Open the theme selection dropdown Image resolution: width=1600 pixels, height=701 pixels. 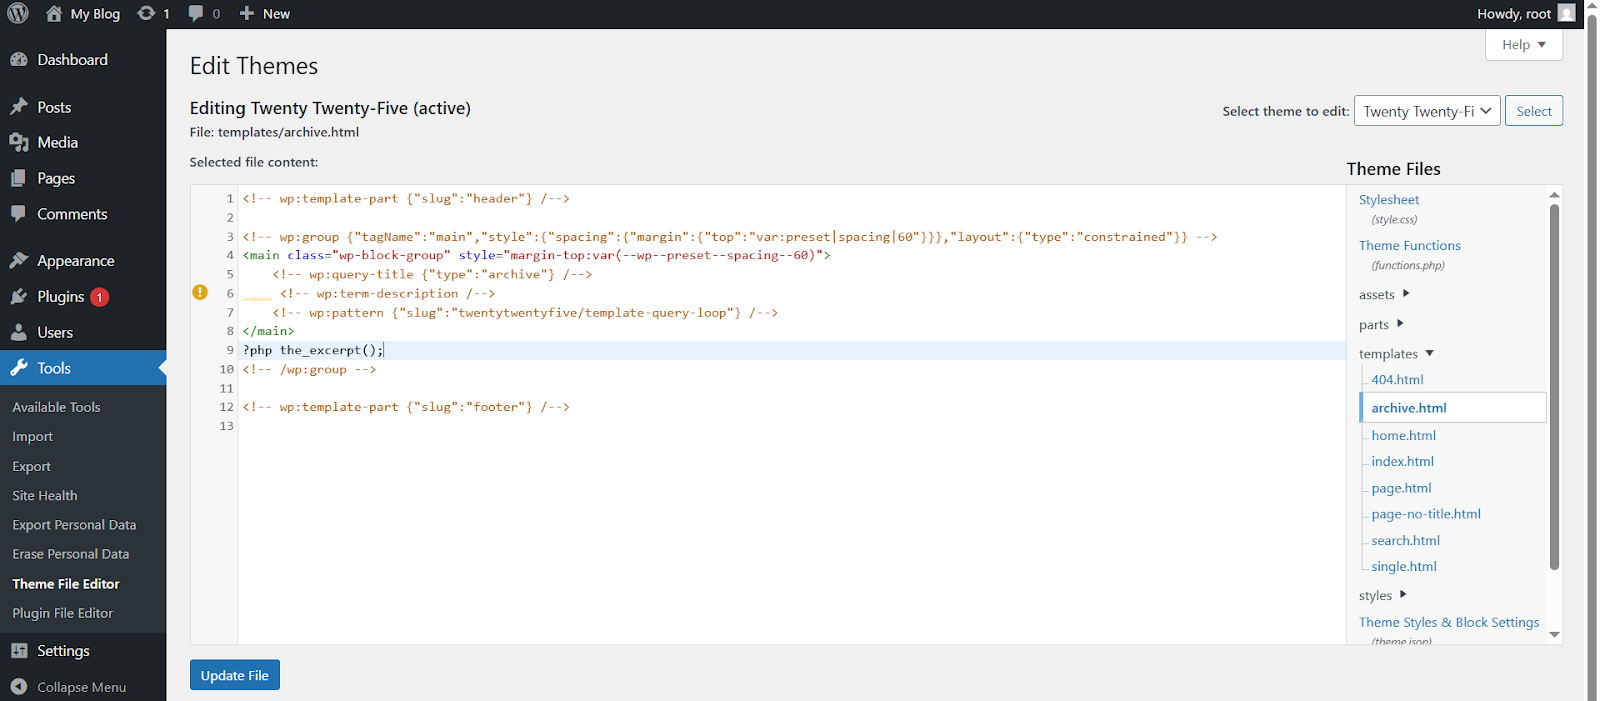click(x=1427, y=111)
